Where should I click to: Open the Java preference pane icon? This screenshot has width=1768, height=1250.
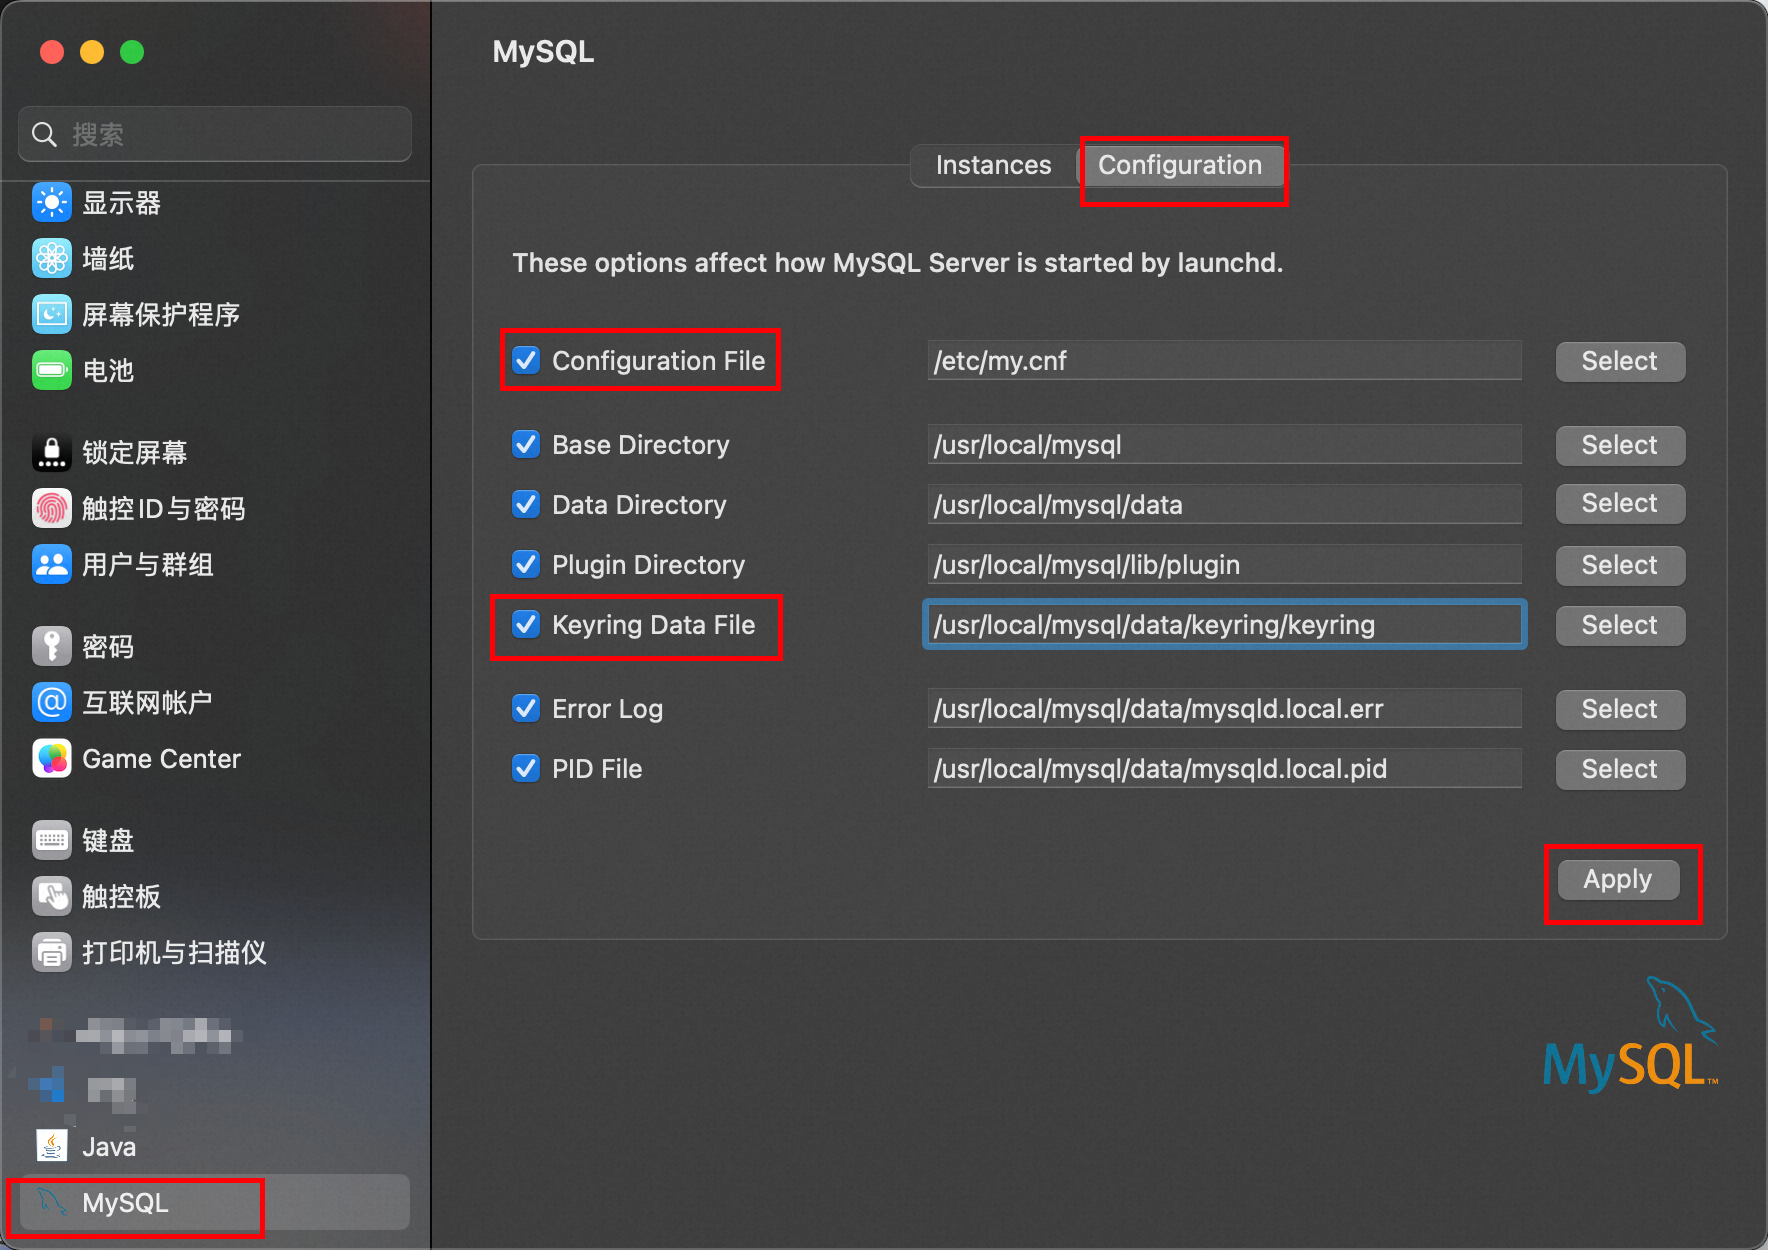(52, 1146)
